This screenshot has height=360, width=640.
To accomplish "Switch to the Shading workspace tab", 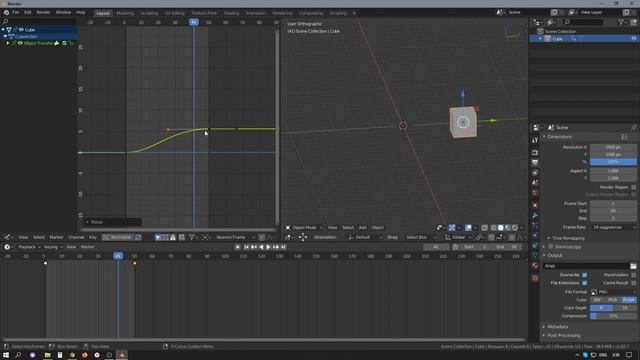I will coord(231,13).
